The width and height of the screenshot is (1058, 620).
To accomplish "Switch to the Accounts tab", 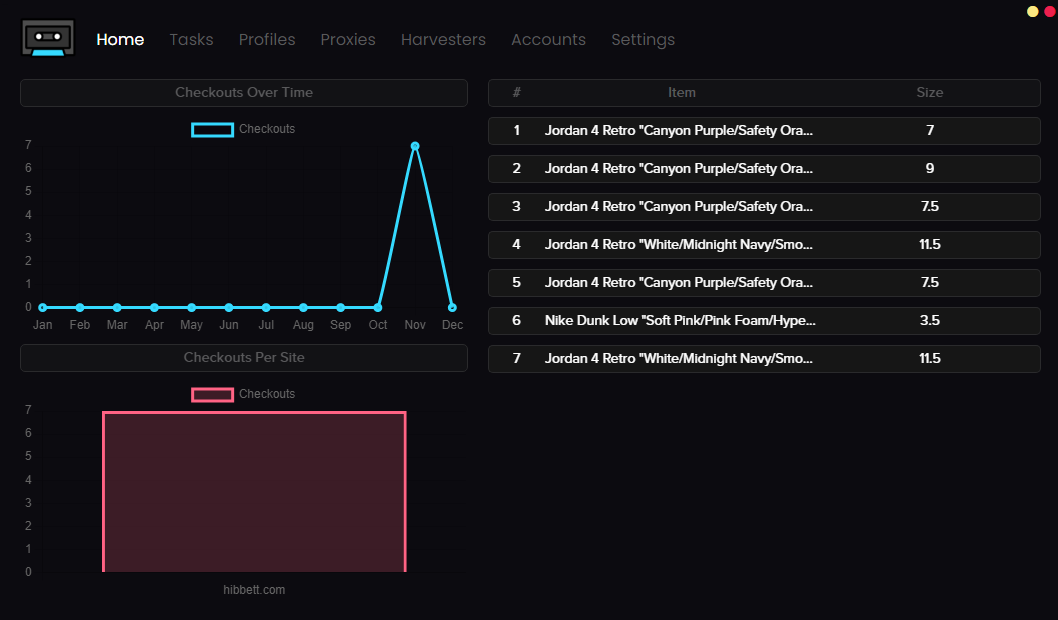I will (548, 40).
